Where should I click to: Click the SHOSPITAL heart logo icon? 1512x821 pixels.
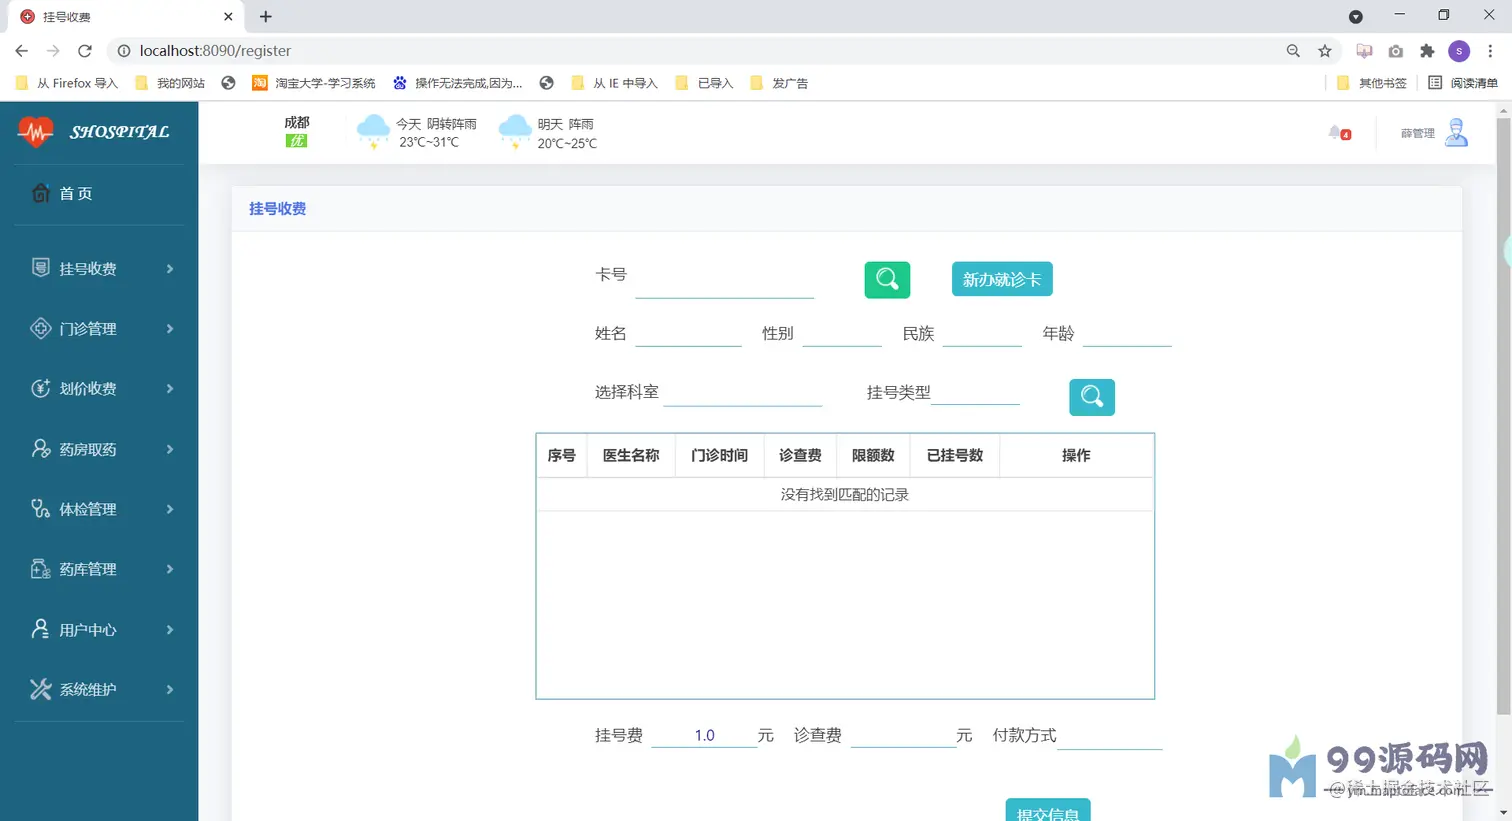(x=35, y=131)
